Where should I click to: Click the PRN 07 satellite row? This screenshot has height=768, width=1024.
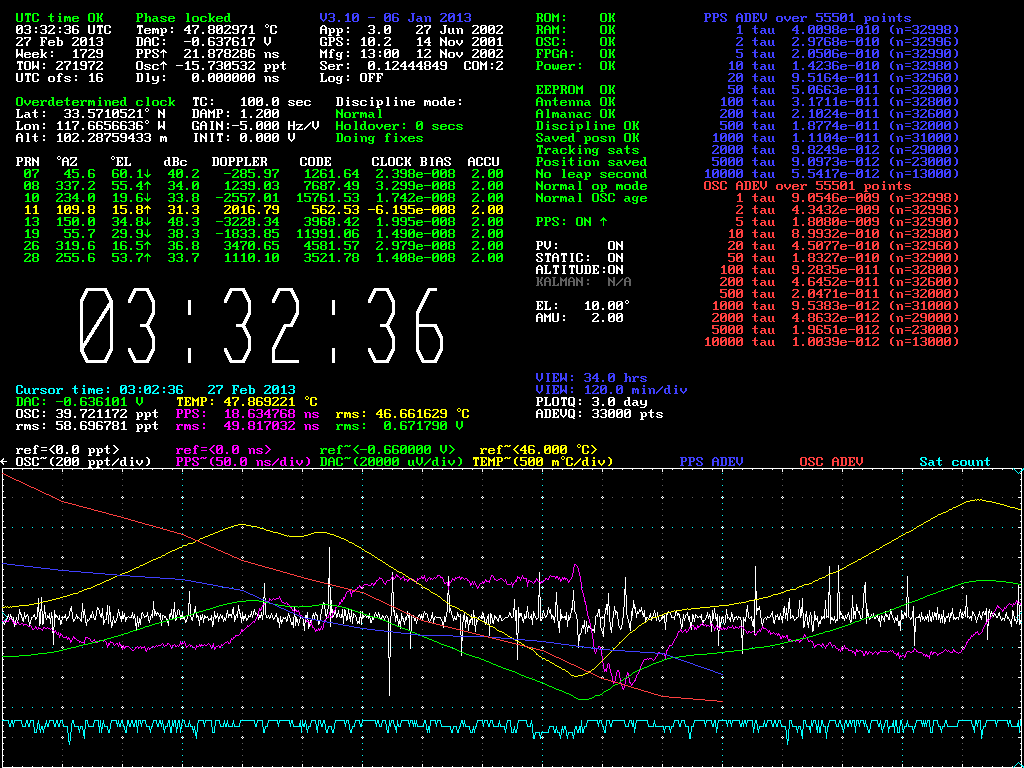point(263,174)
